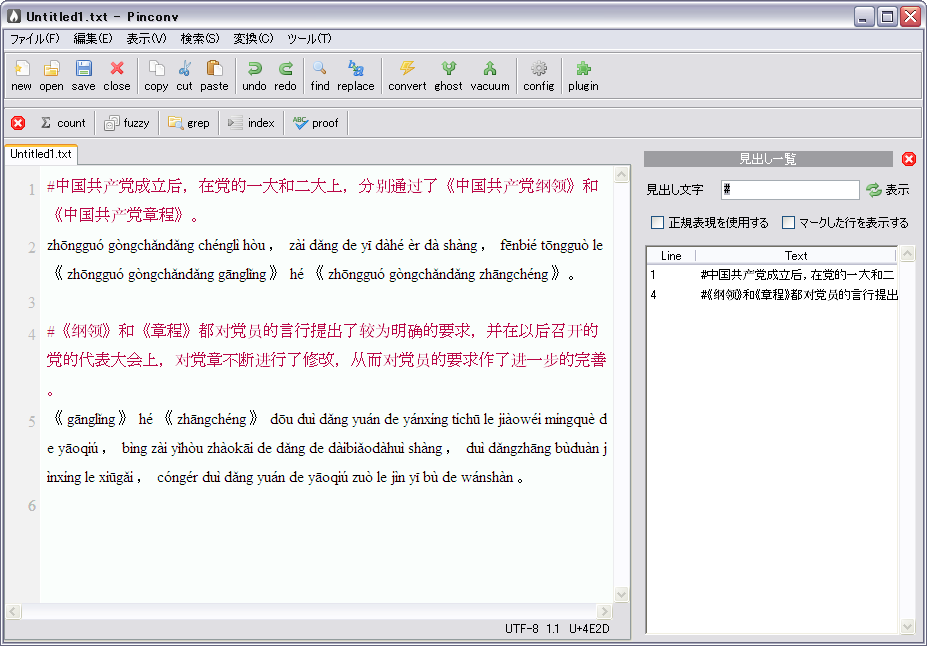This screenshot has width=927, height=646.
Task: Open the replace tool
Action: coord(356,76)
